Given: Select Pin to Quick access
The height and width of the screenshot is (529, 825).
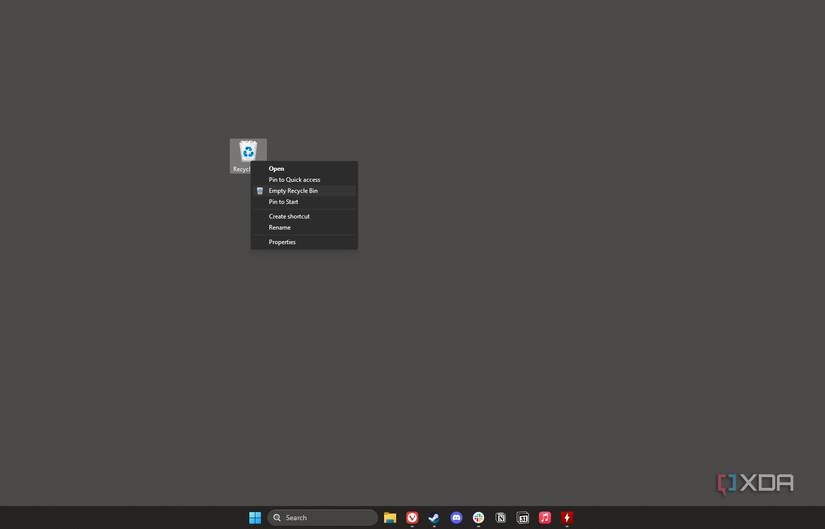Looking at the screenshot, I should click(304, 179).
